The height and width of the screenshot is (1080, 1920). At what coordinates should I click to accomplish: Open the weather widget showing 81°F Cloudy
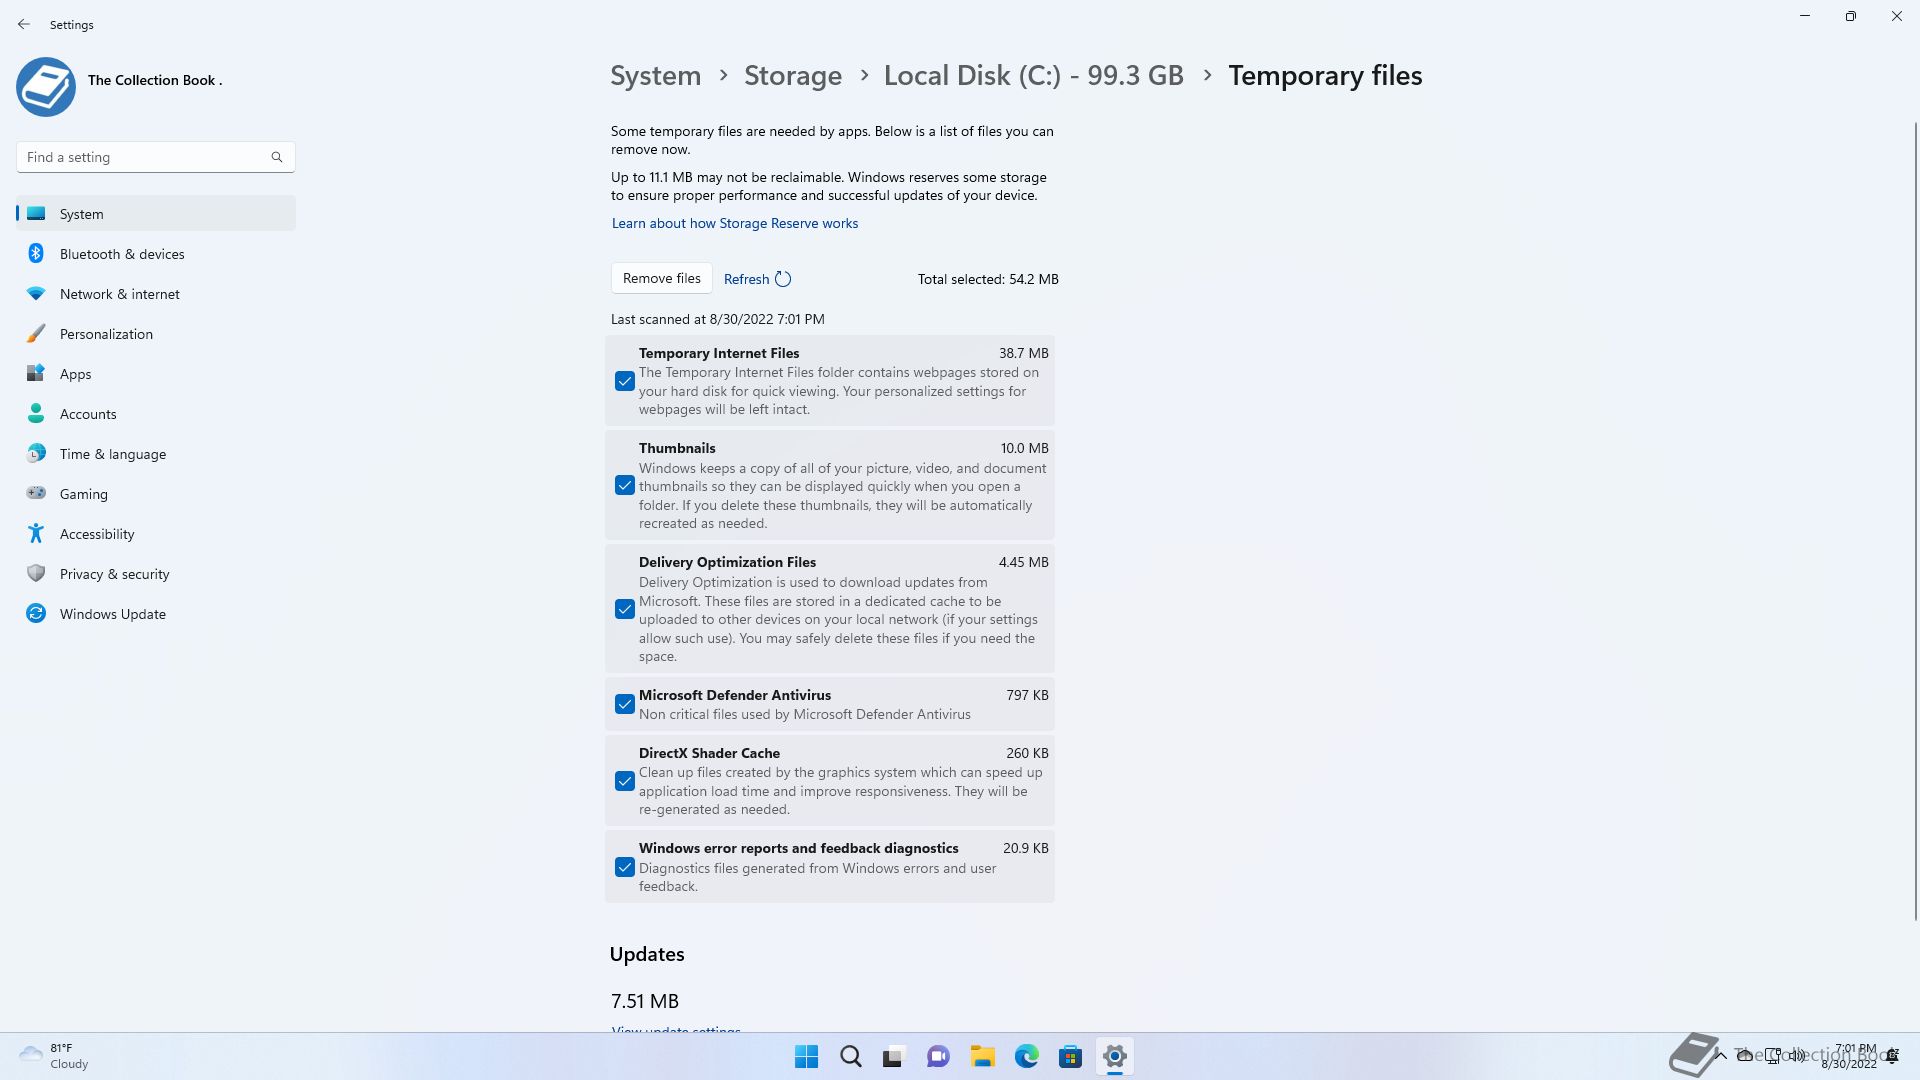coord(55,1056)
